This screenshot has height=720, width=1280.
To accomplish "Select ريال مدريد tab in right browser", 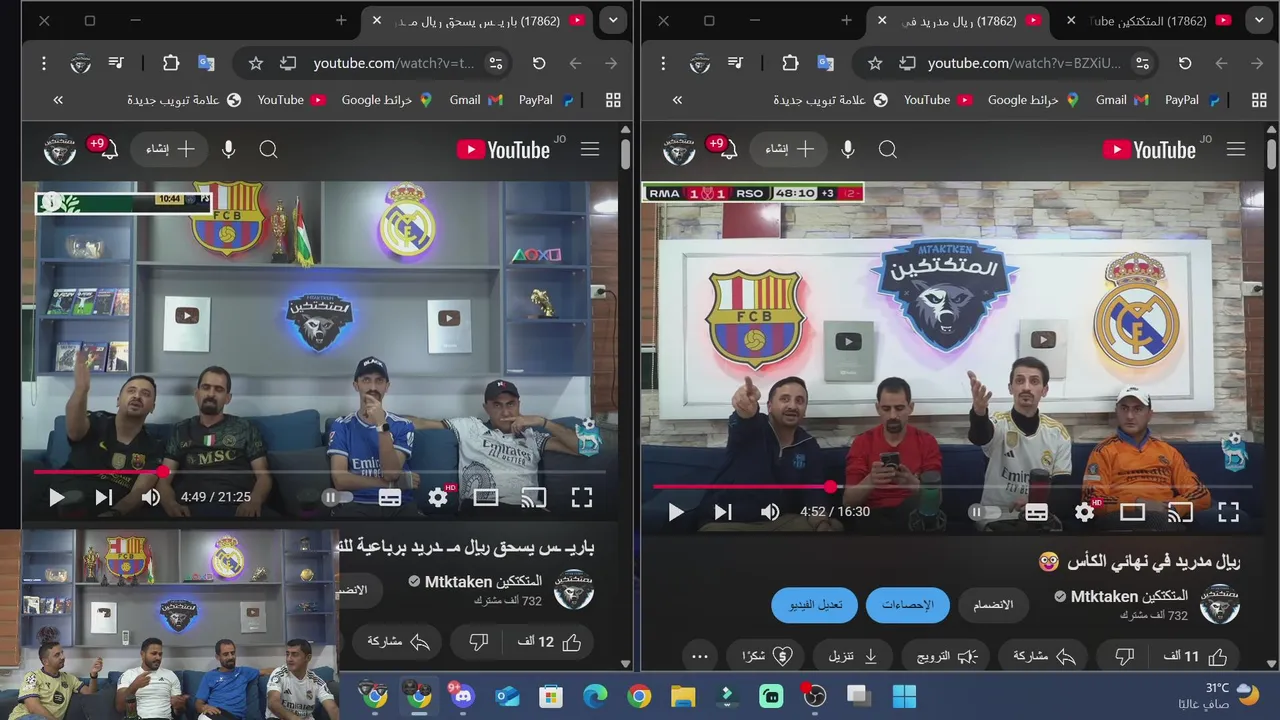I will tap(960, 20).
